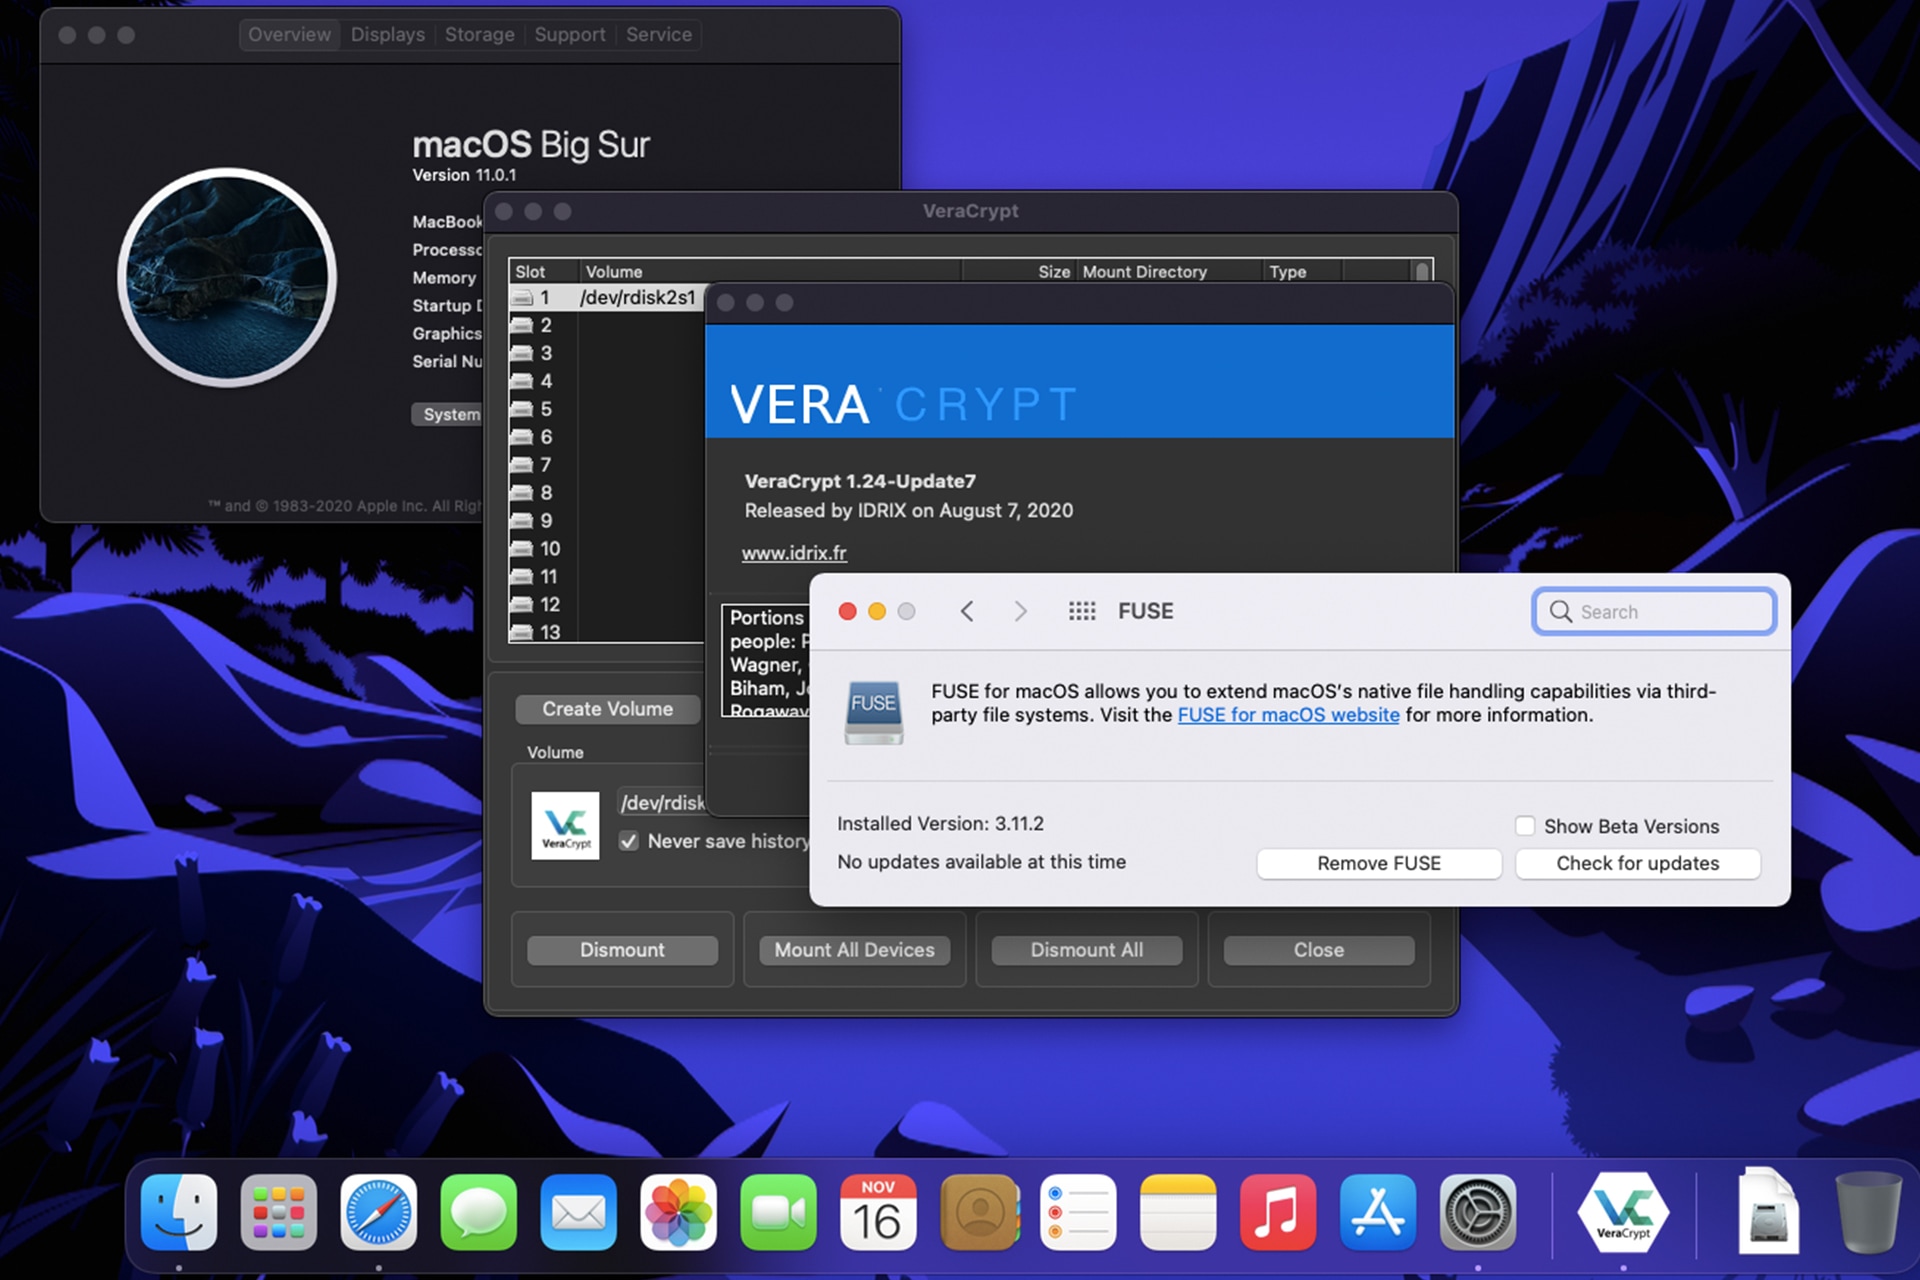Click the Search field in FUSE window
The width and height of the screenshot is (1920, 1280).
pos(1654,611)
